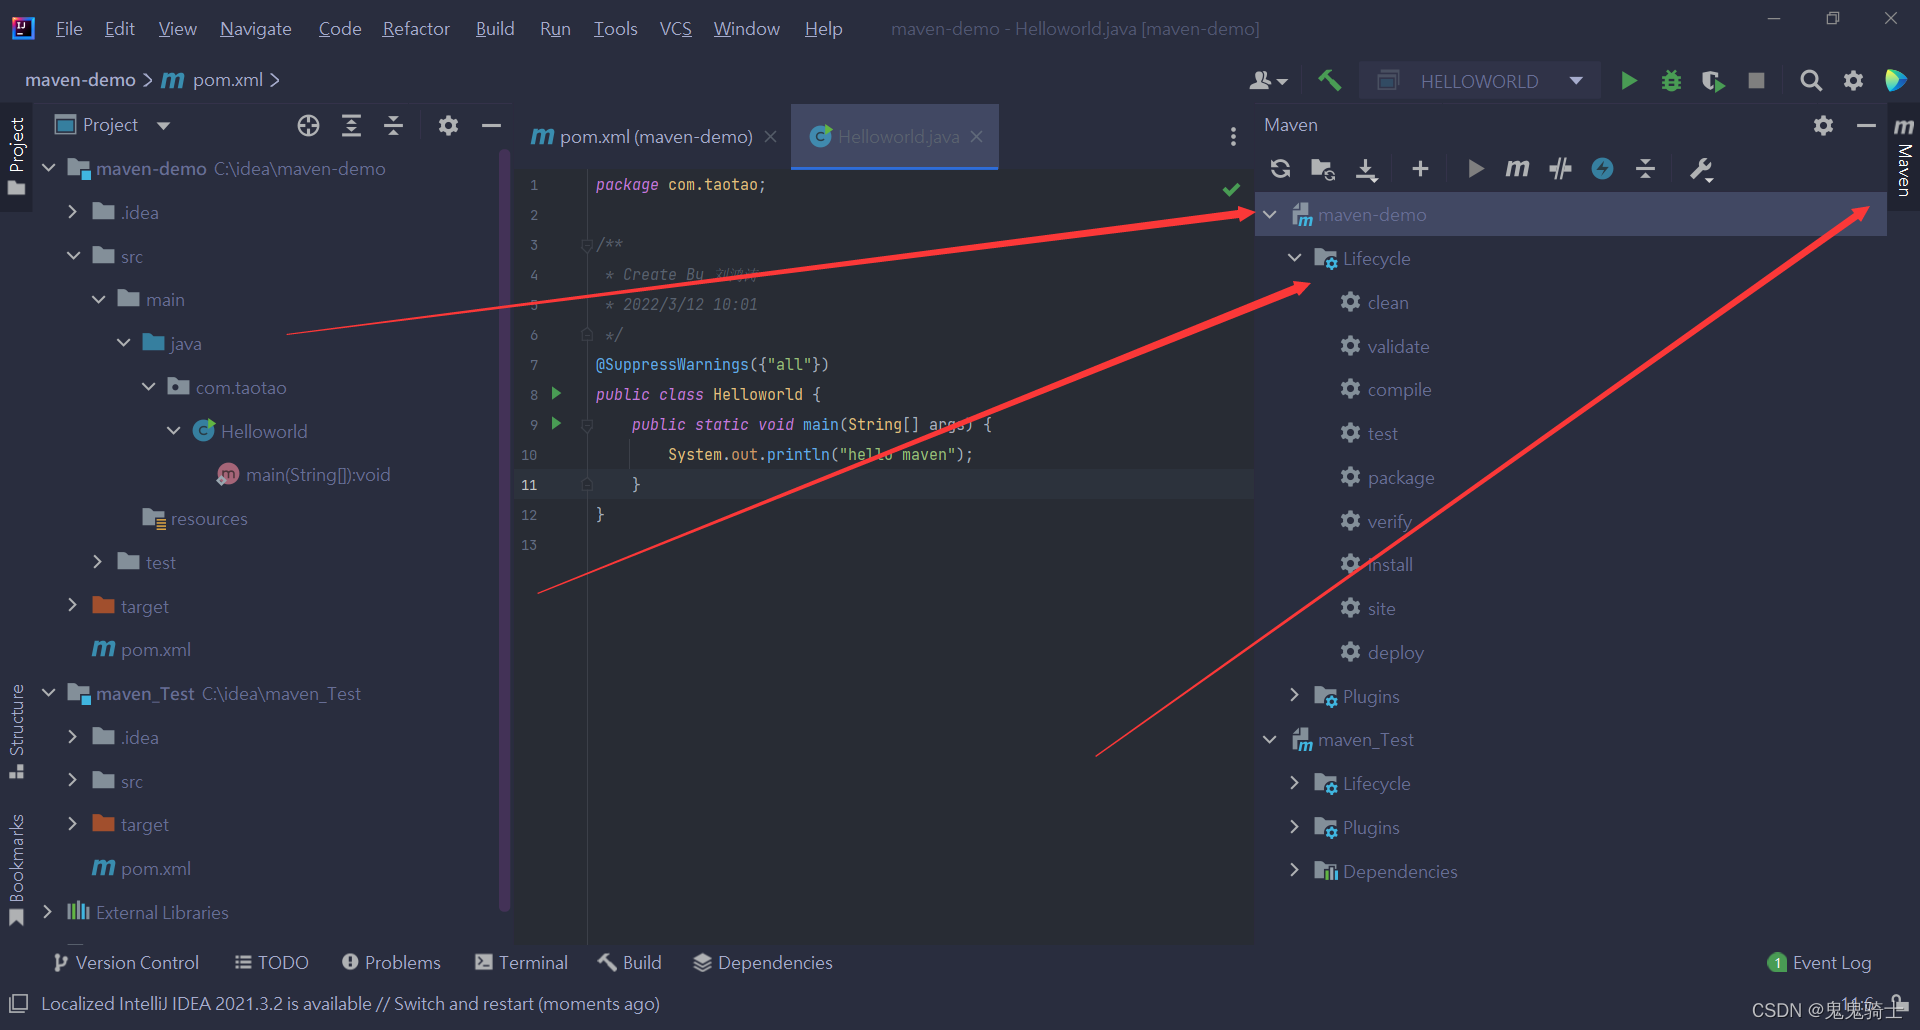Open the VCS menu
Viewport: 1920px width, 1030px height.
point(675,29)
